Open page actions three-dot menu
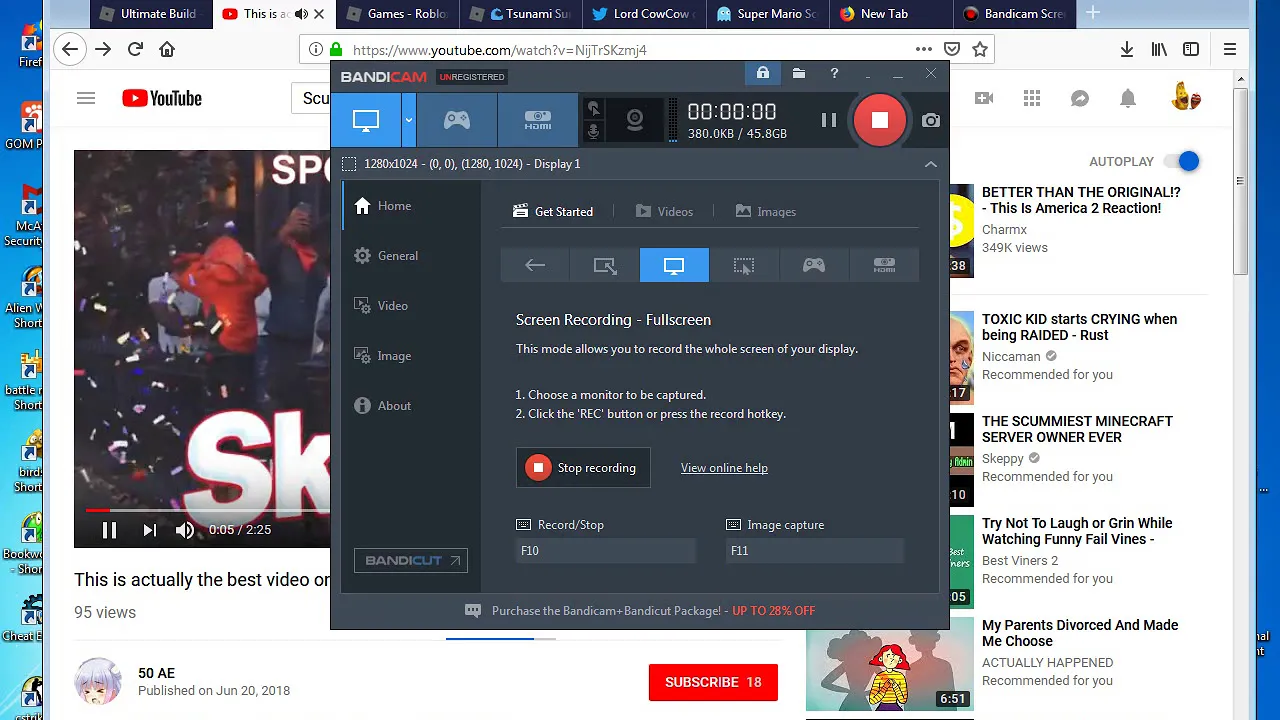This screenshot has width=1280, height=720. (x=924, y=49)
